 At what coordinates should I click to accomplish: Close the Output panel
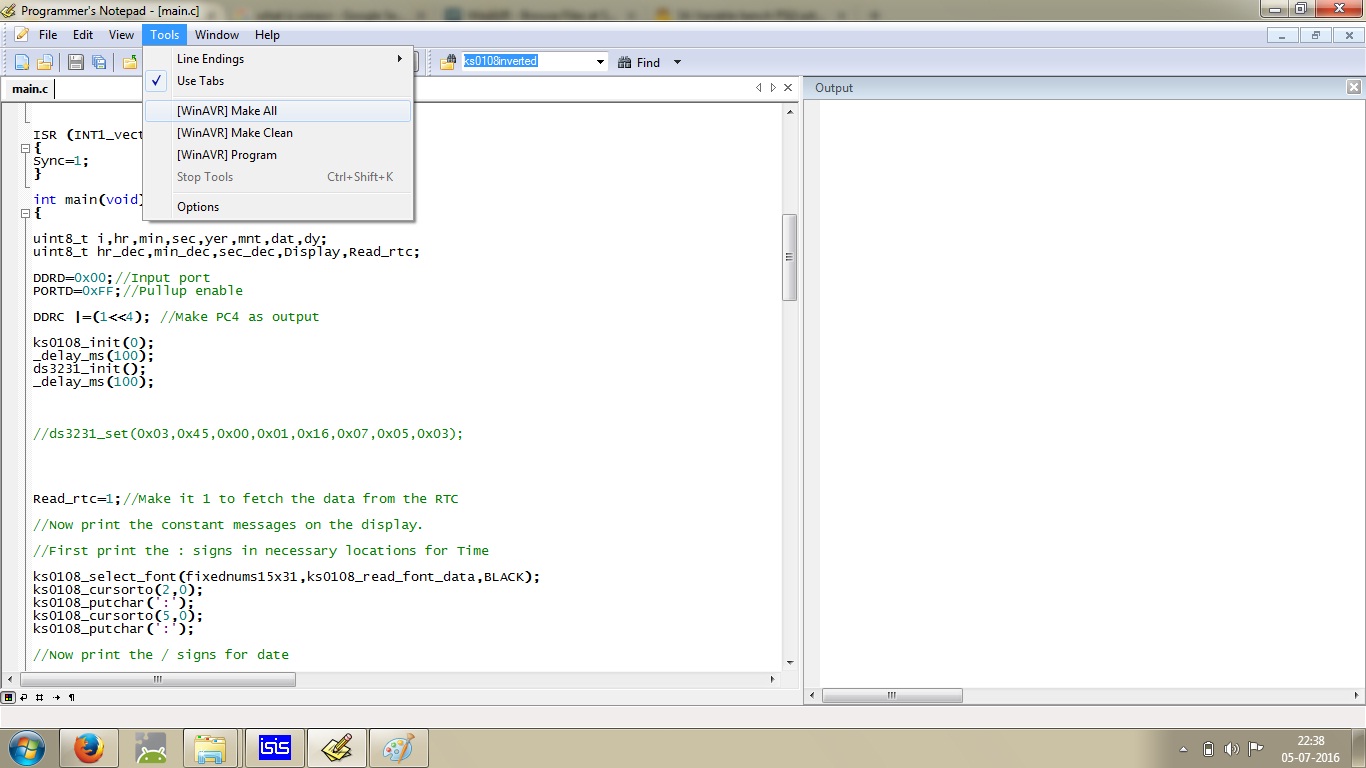click(1354, 88)
